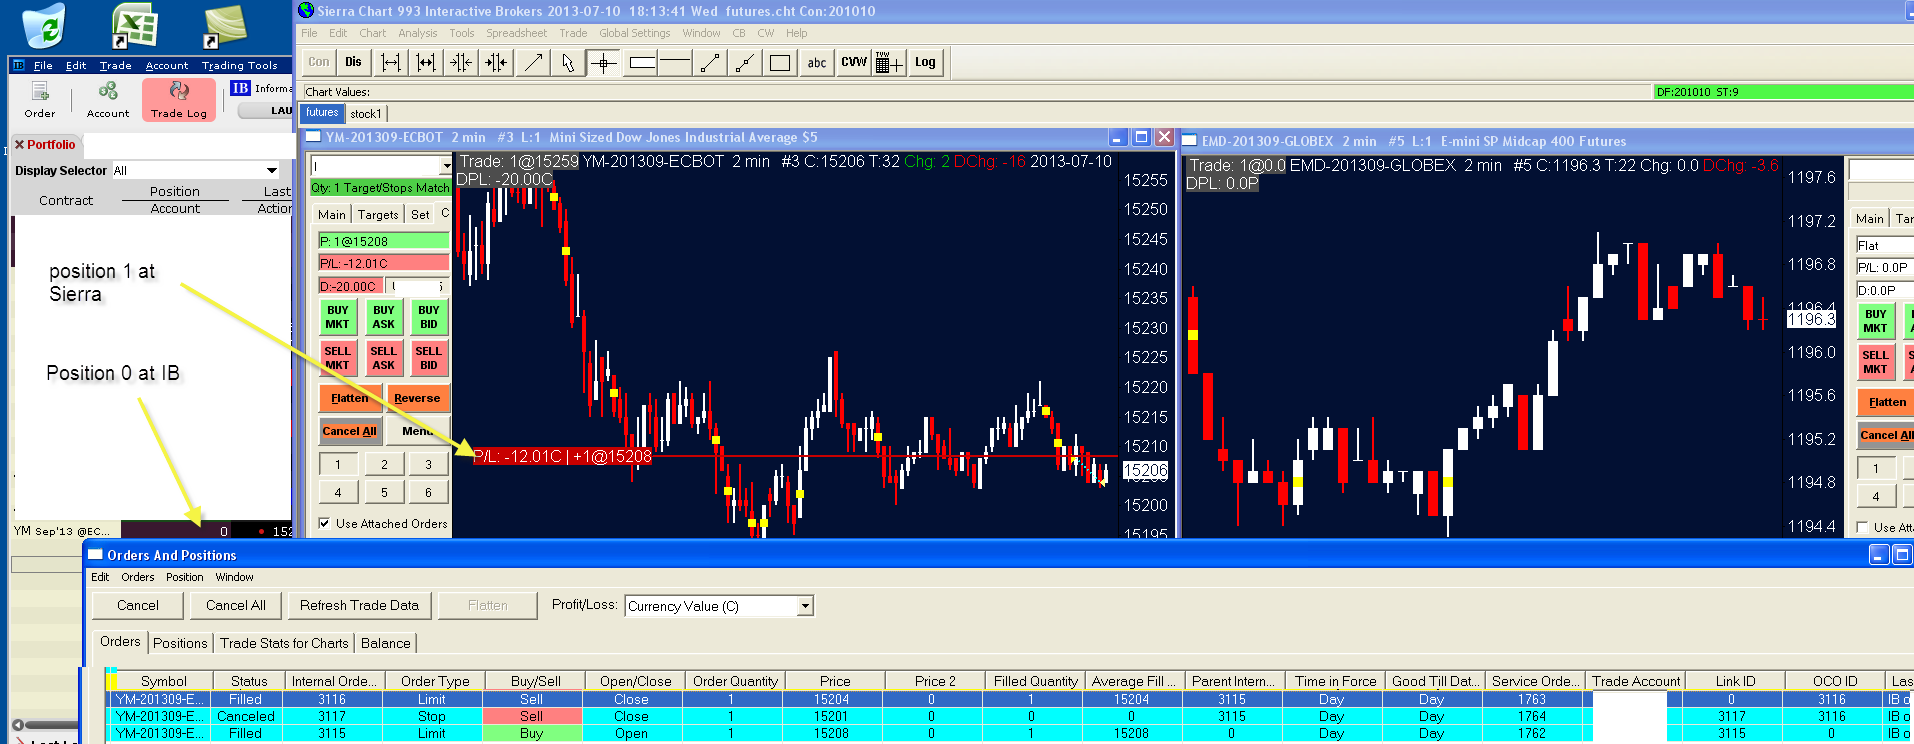Select the bold compress bar spacing tool

(496, 63)
